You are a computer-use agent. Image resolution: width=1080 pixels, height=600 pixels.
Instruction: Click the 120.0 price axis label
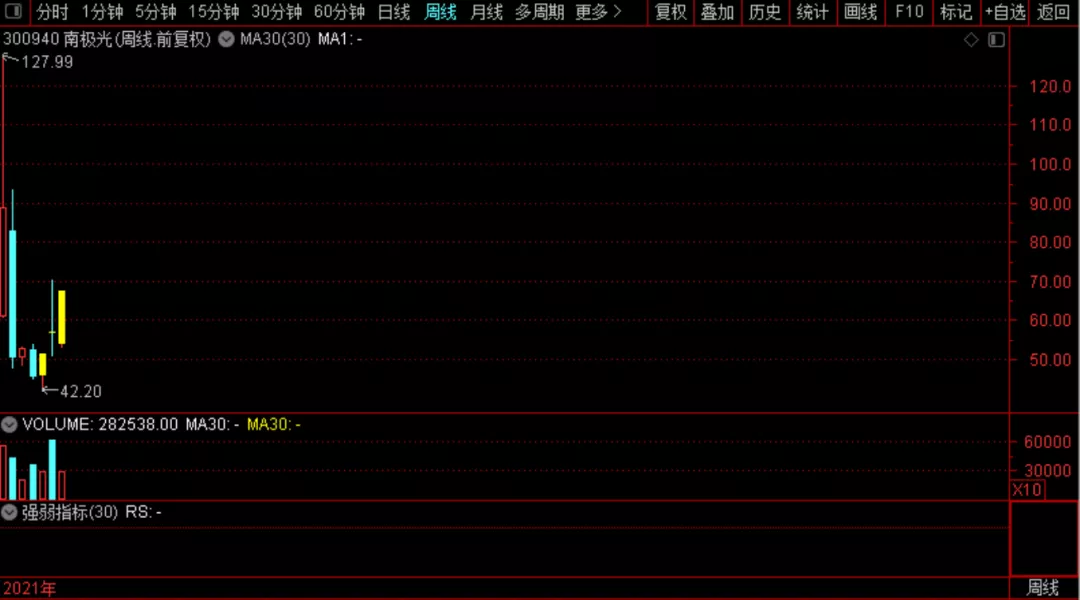click(x=1050, y=87)
